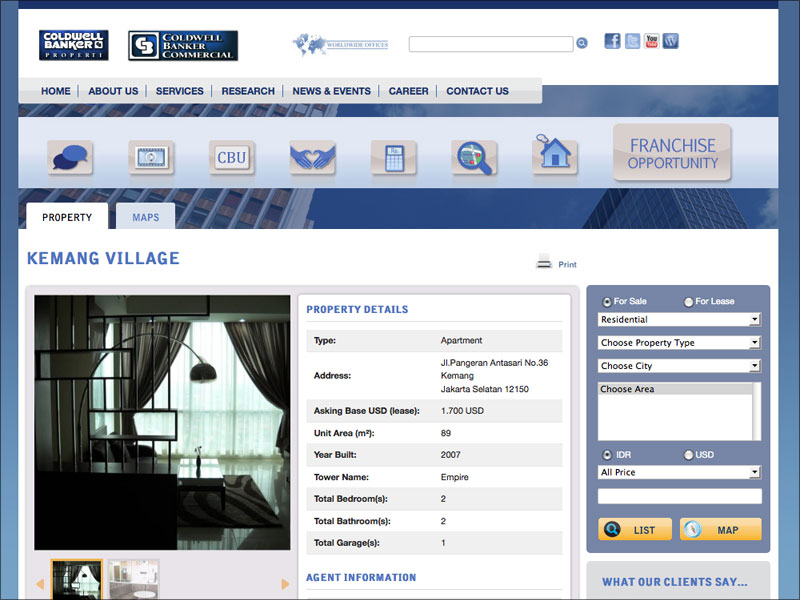Open the mortgage calculator icon
800x600 pixels.
pyautogui.click(x=393, y=158)
